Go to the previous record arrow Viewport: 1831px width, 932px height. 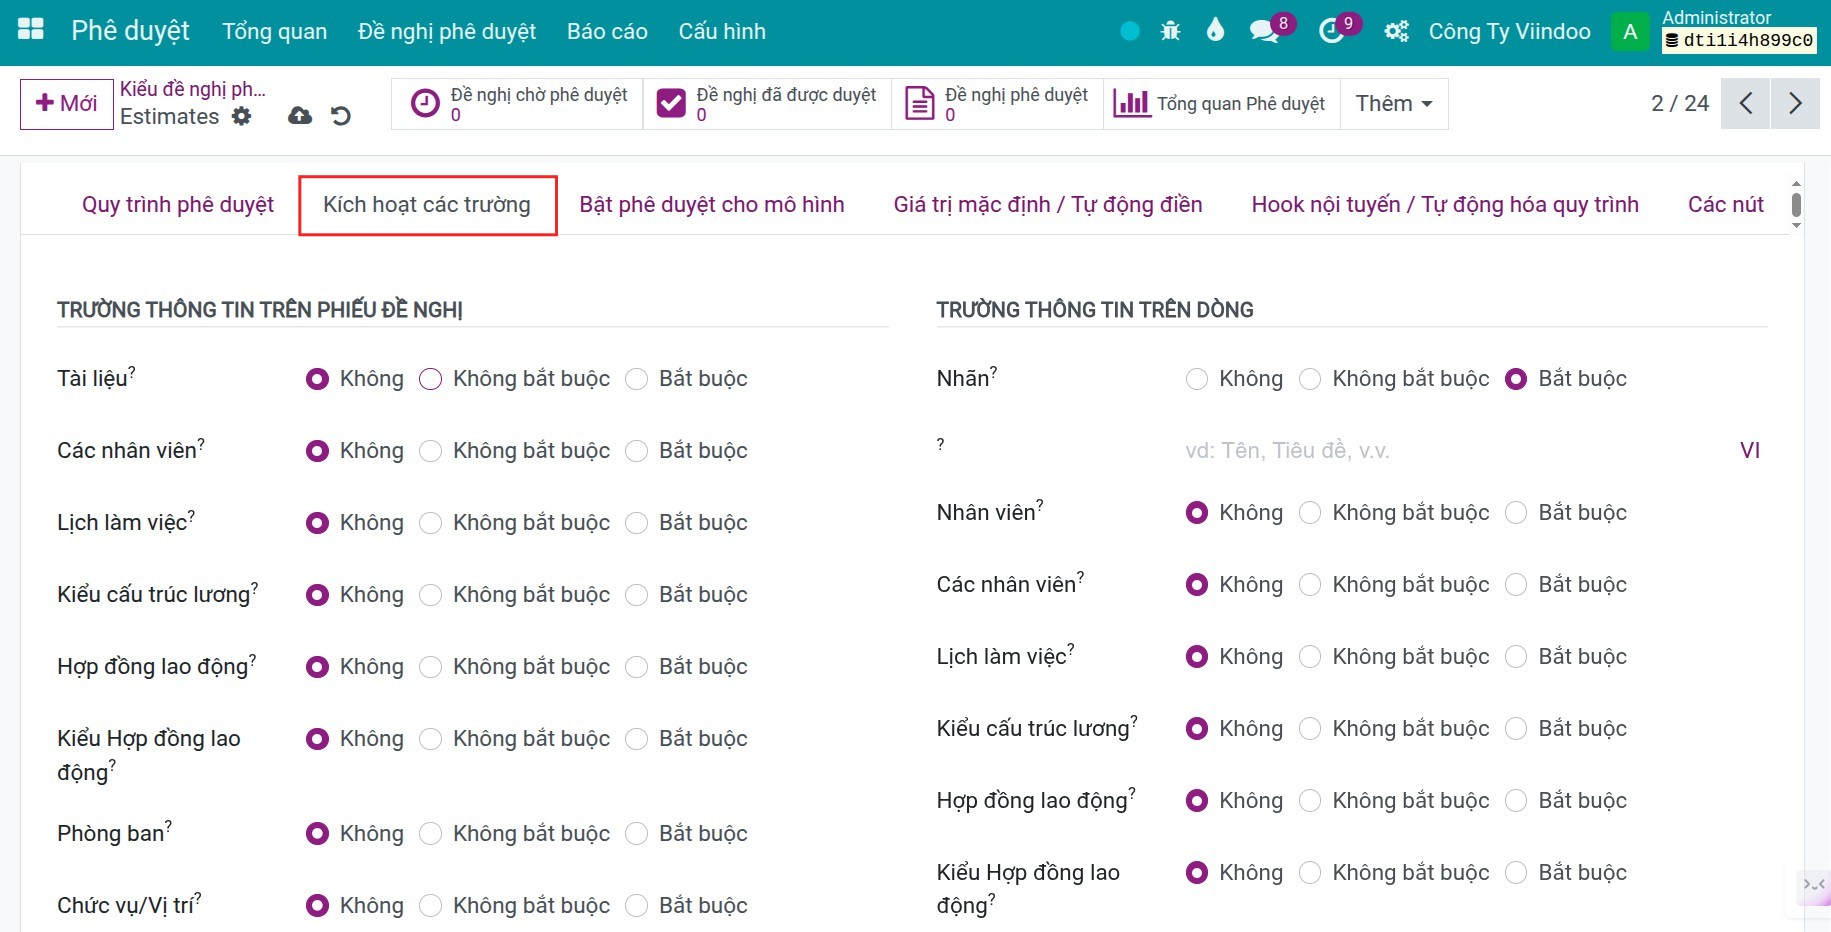tap(1746, 103)
